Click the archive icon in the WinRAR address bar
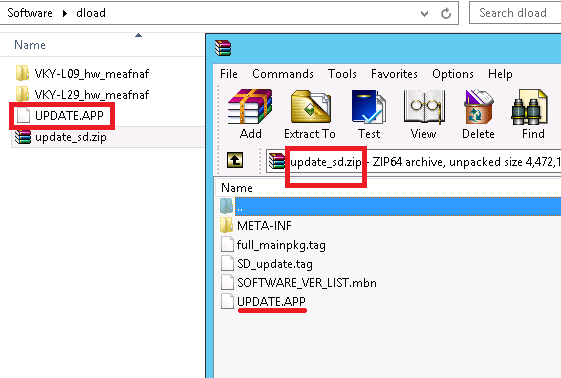 [277, 161]
